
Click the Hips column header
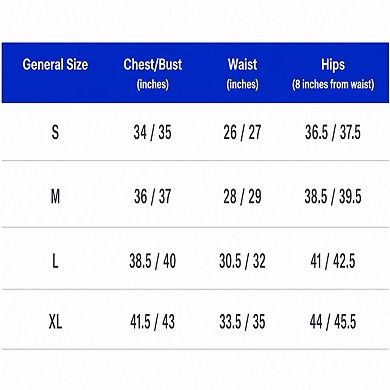[x=333, y=73]
